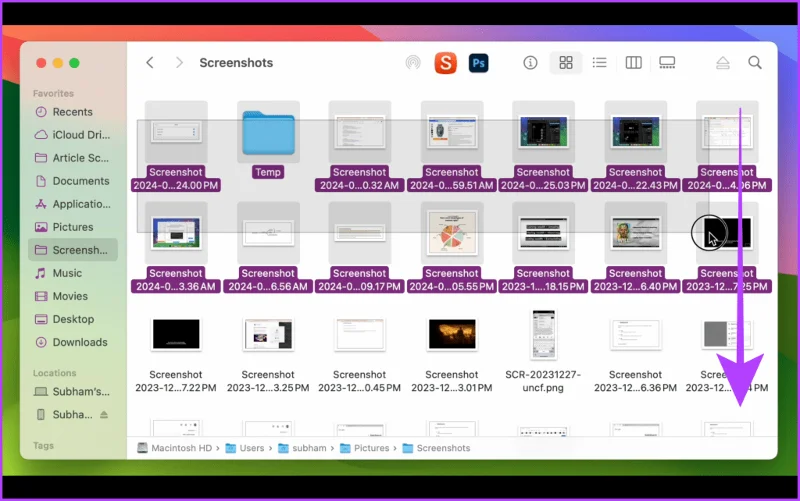Eject the Subha... device in sidebar
The width and height of the screenshot is (800, 501).
[x=104, y=415]
